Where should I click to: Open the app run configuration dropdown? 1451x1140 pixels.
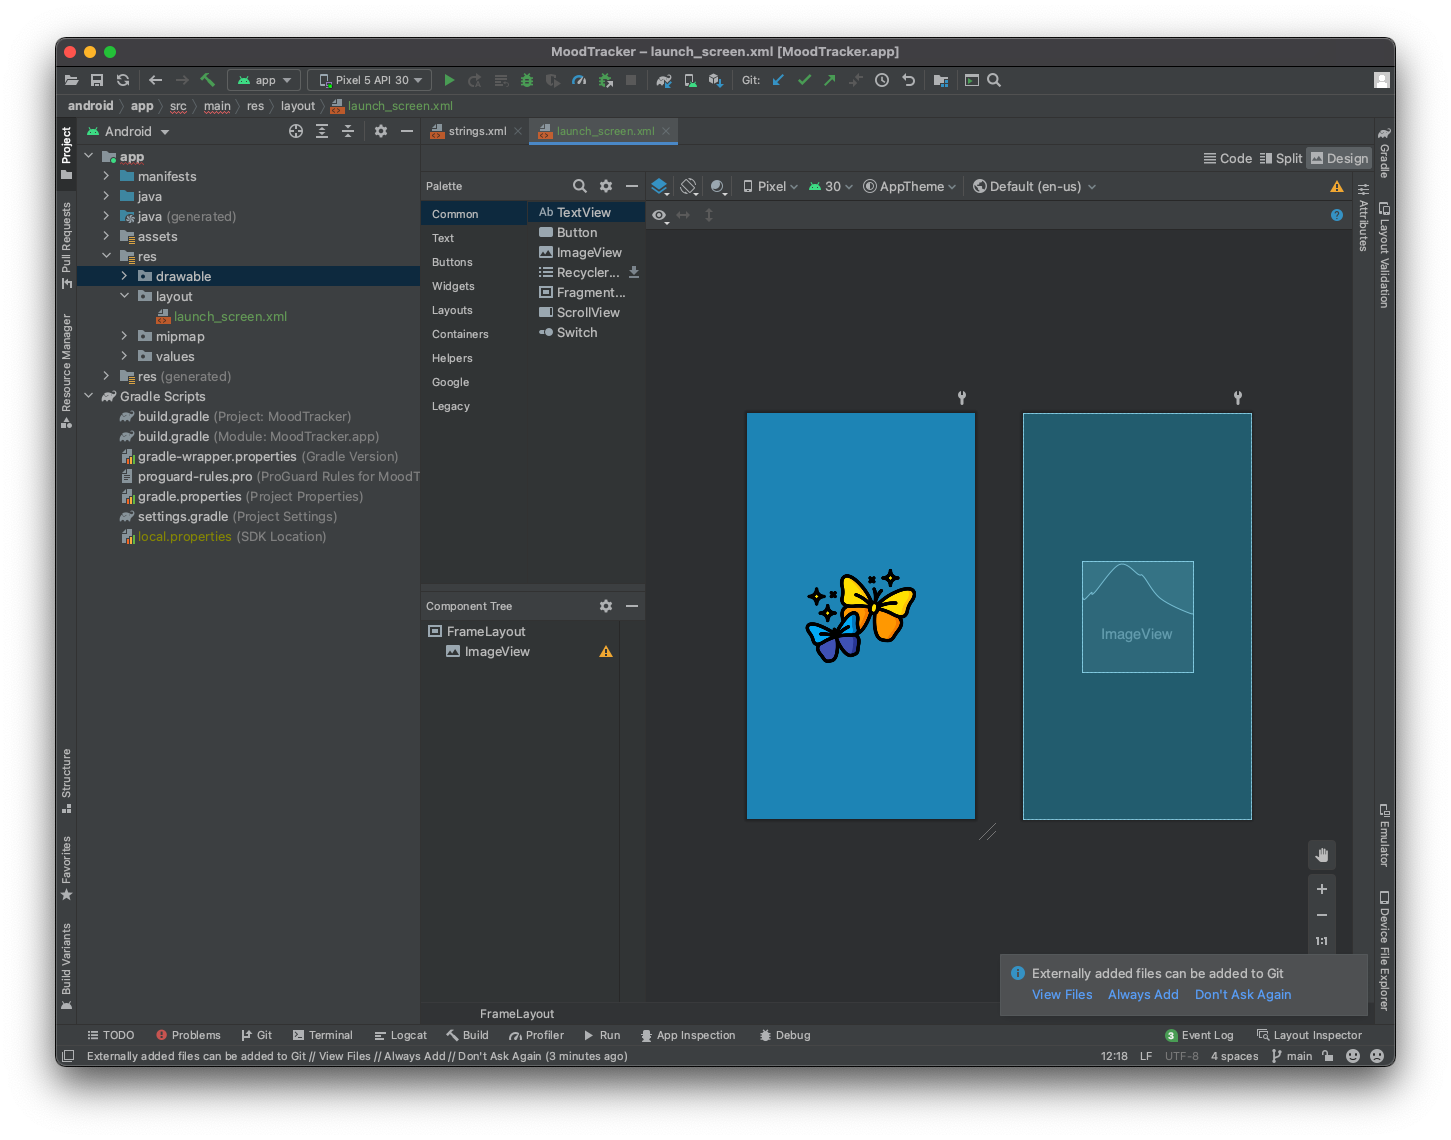click(264, 80)
